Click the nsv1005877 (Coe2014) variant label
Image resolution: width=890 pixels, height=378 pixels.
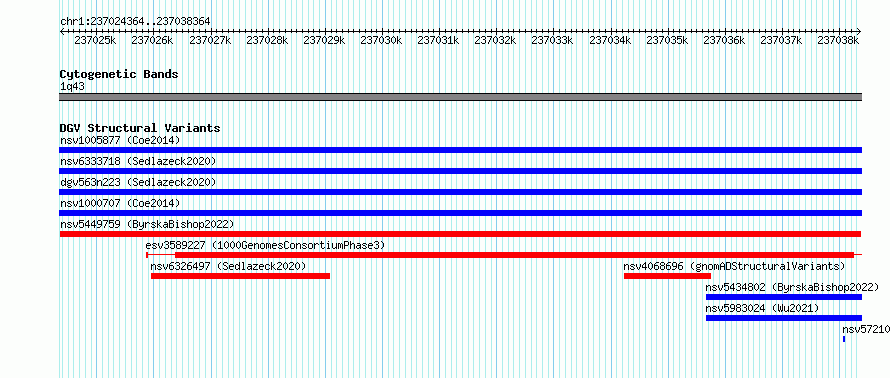click(x=120, y=140)
